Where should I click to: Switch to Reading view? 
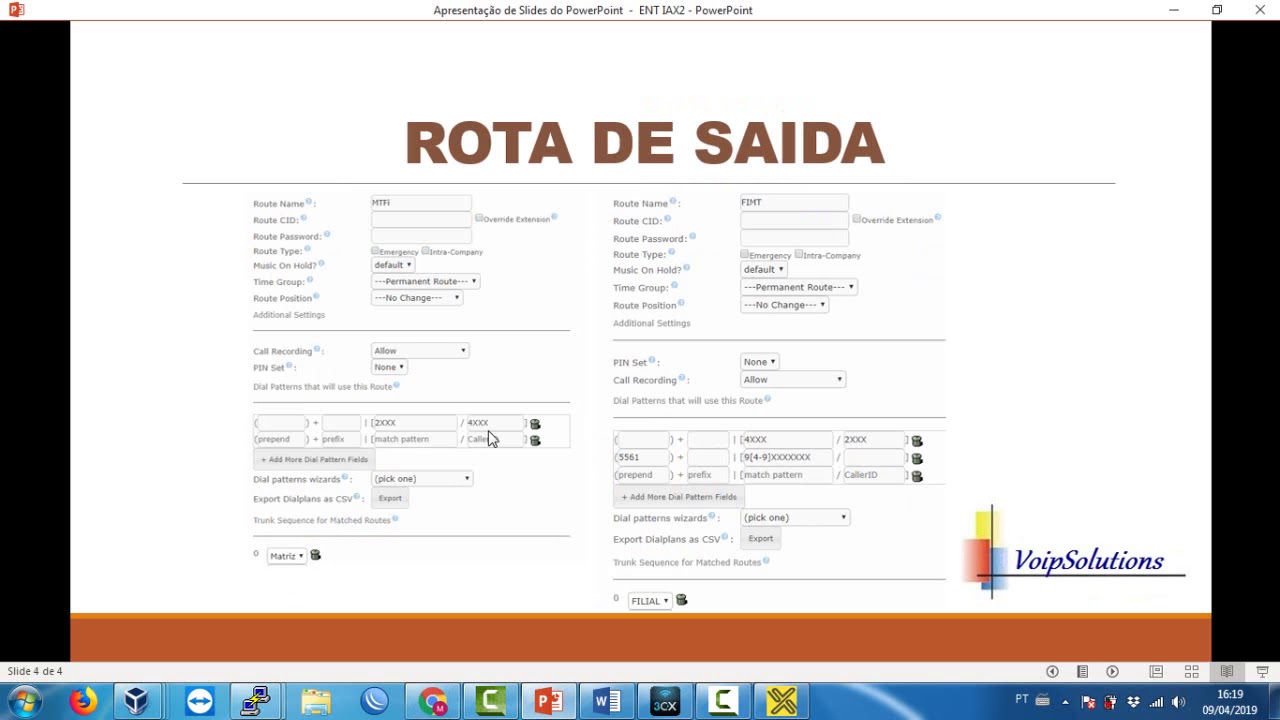point(1227,671)
